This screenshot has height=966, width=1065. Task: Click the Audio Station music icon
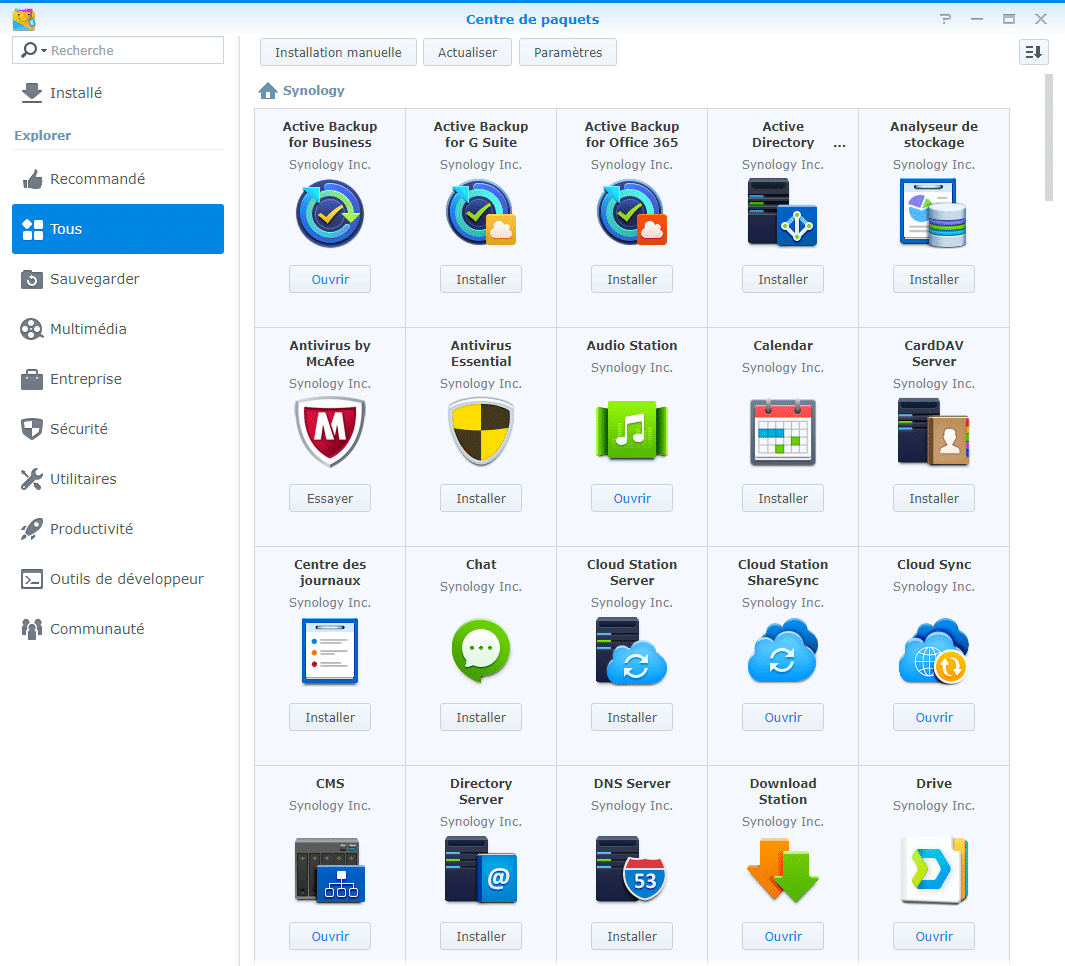632,431
